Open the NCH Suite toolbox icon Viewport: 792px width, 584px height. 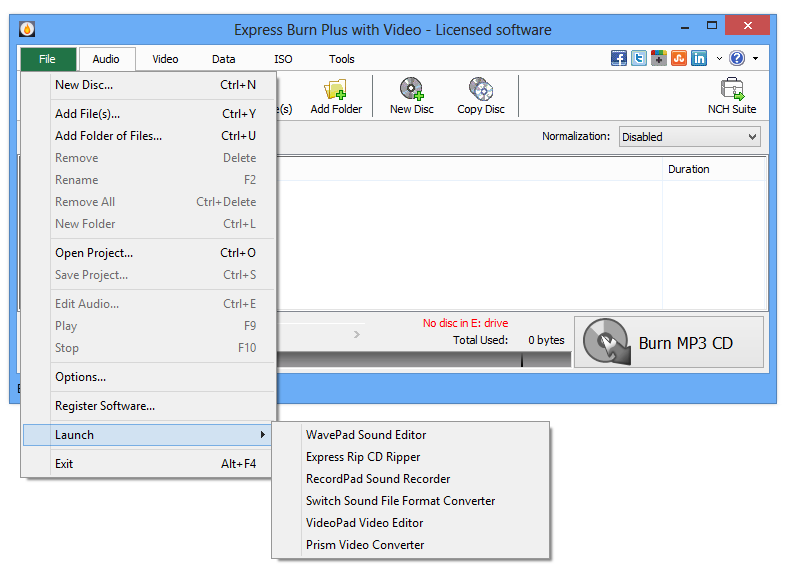coord(732,96)
